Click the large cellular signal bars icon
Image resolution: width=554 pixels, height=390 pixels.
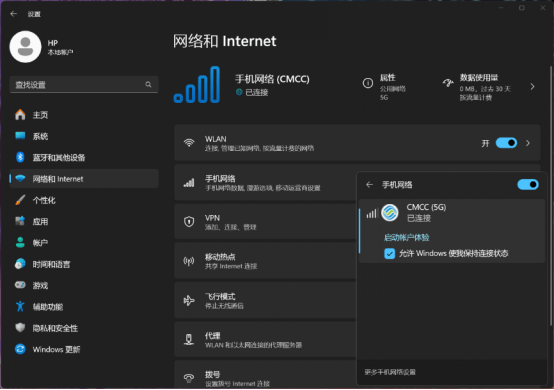coord(197,85)
